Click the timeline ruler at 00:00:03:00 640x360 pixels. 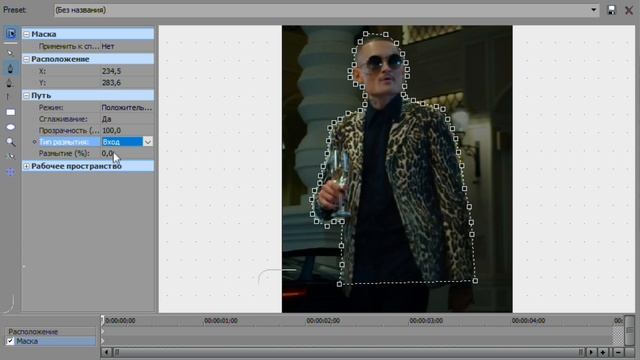(x=426, y=321)
